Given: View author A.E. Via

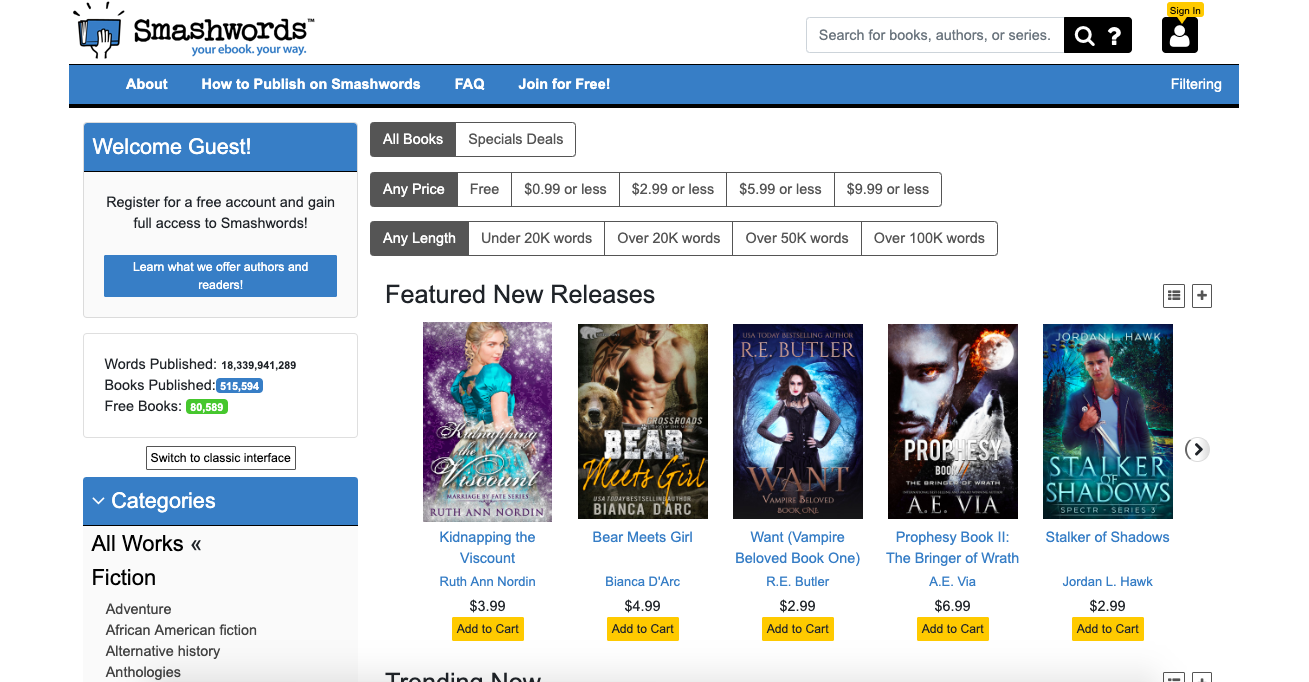Looking at the screenshot, I should (953, 581).
